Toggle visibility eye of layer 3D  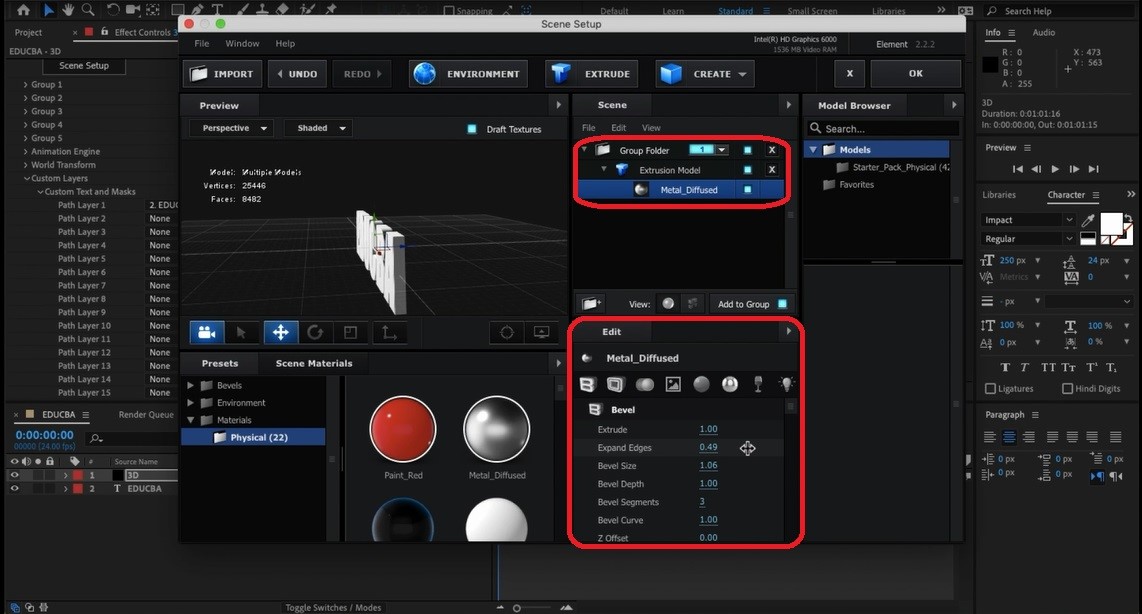(x=14, y=475)
